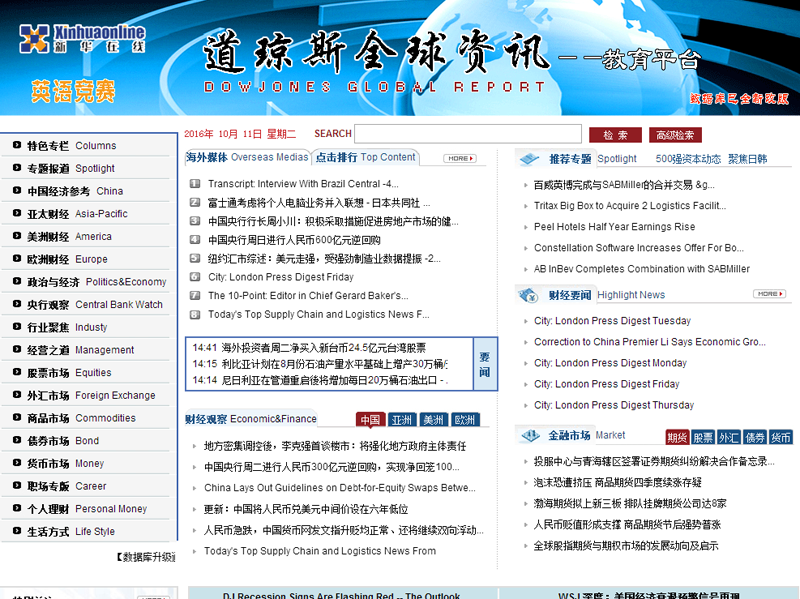Open Tritax Big Box to Acquire article
Screen dimensions: 800x599
[x=630, y=206]
